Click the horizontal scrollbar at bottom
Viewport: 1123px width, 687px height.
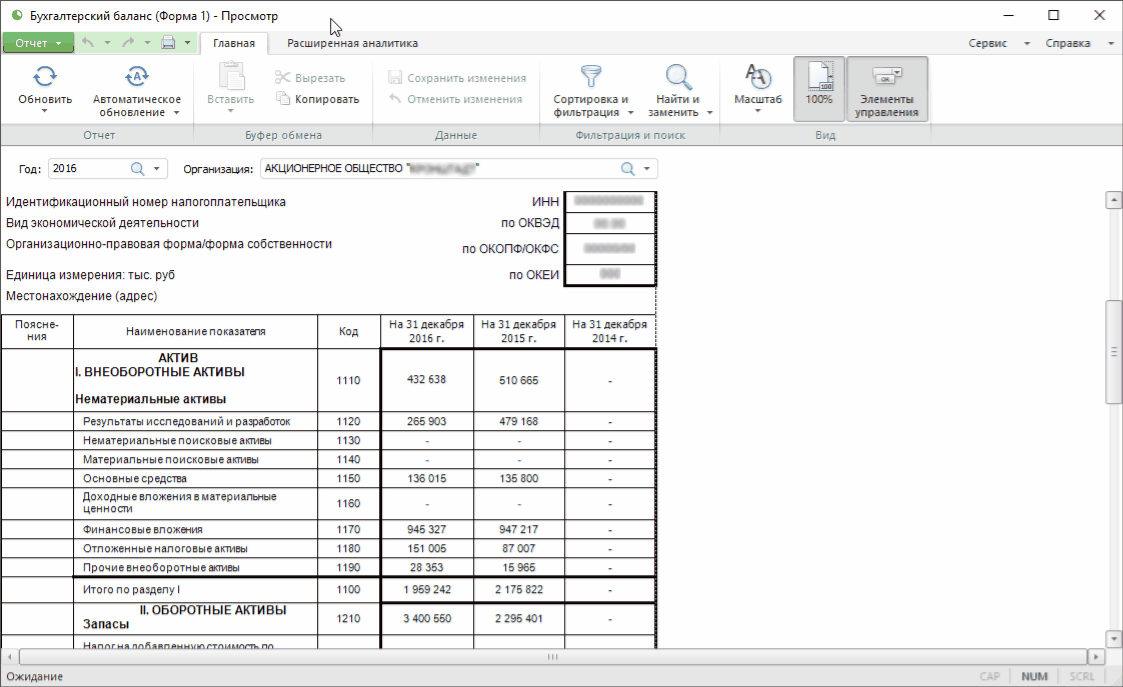click(551, 657)
